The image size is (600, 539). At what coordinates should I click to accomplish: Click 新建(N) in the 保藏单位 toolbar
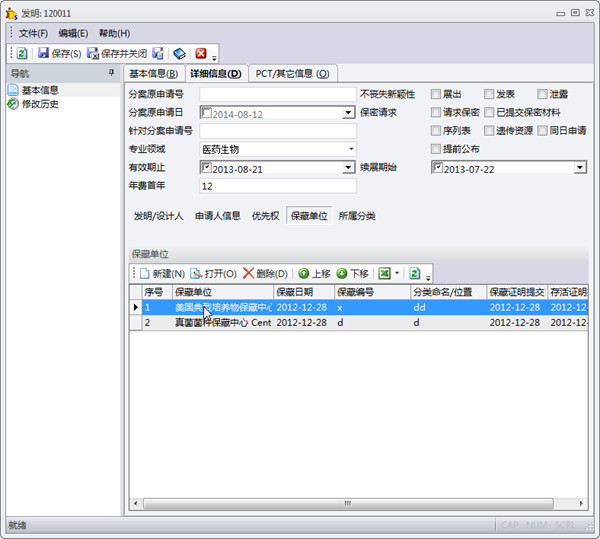click(x=162, y=274)
